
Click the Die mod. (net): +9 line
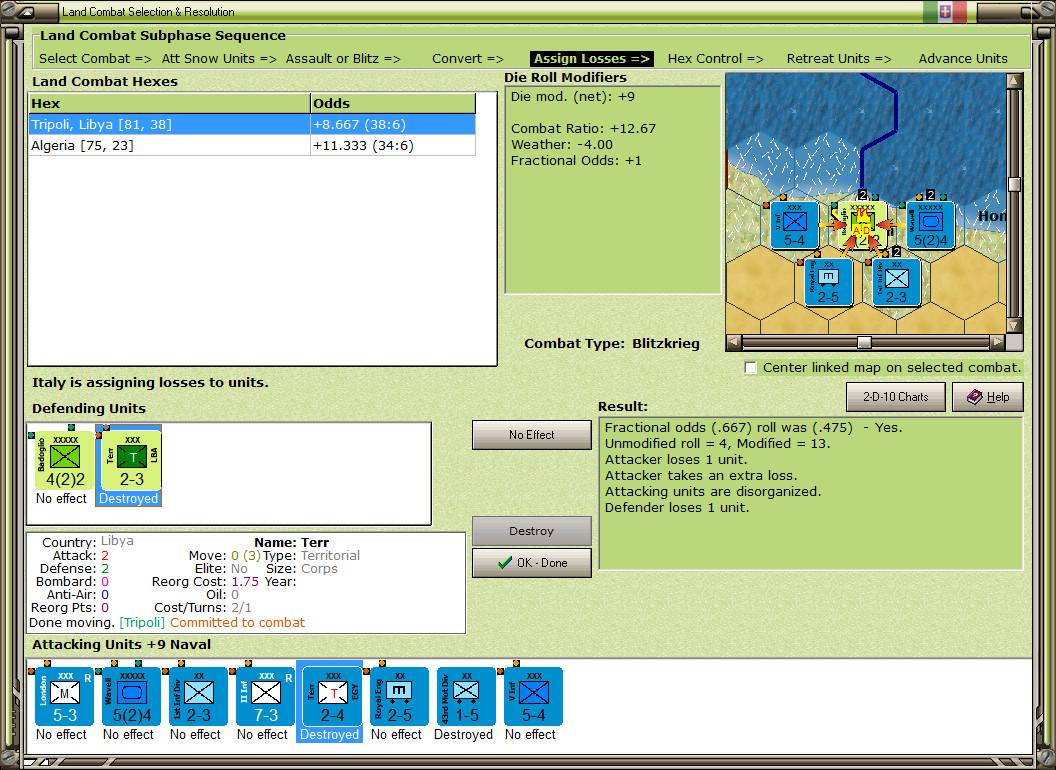tap(572, 96)
